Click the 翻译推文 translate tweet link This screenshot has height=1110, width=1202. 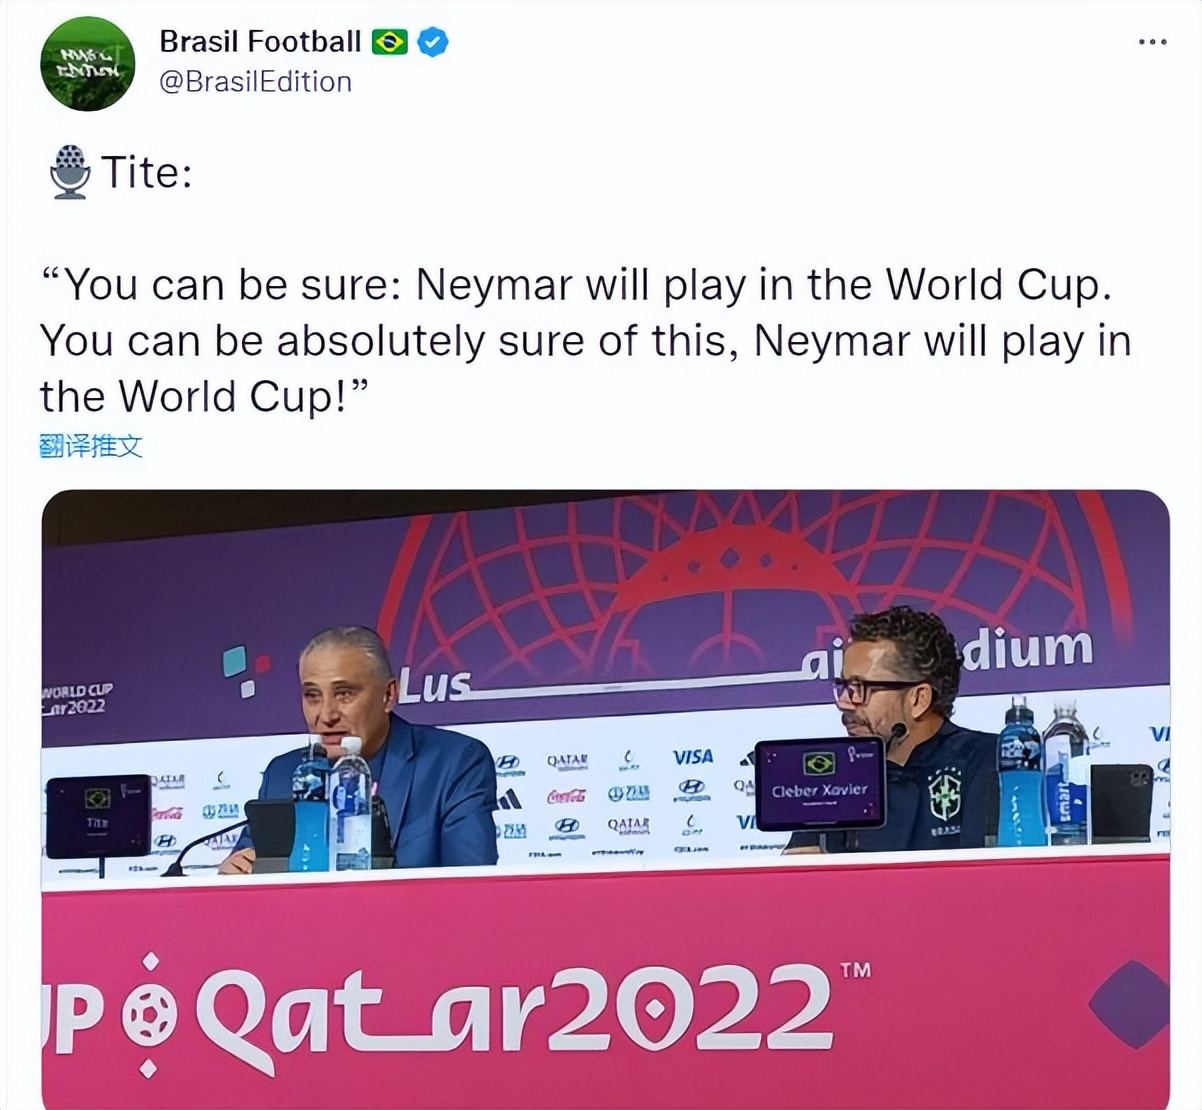(x=91, y=445)
